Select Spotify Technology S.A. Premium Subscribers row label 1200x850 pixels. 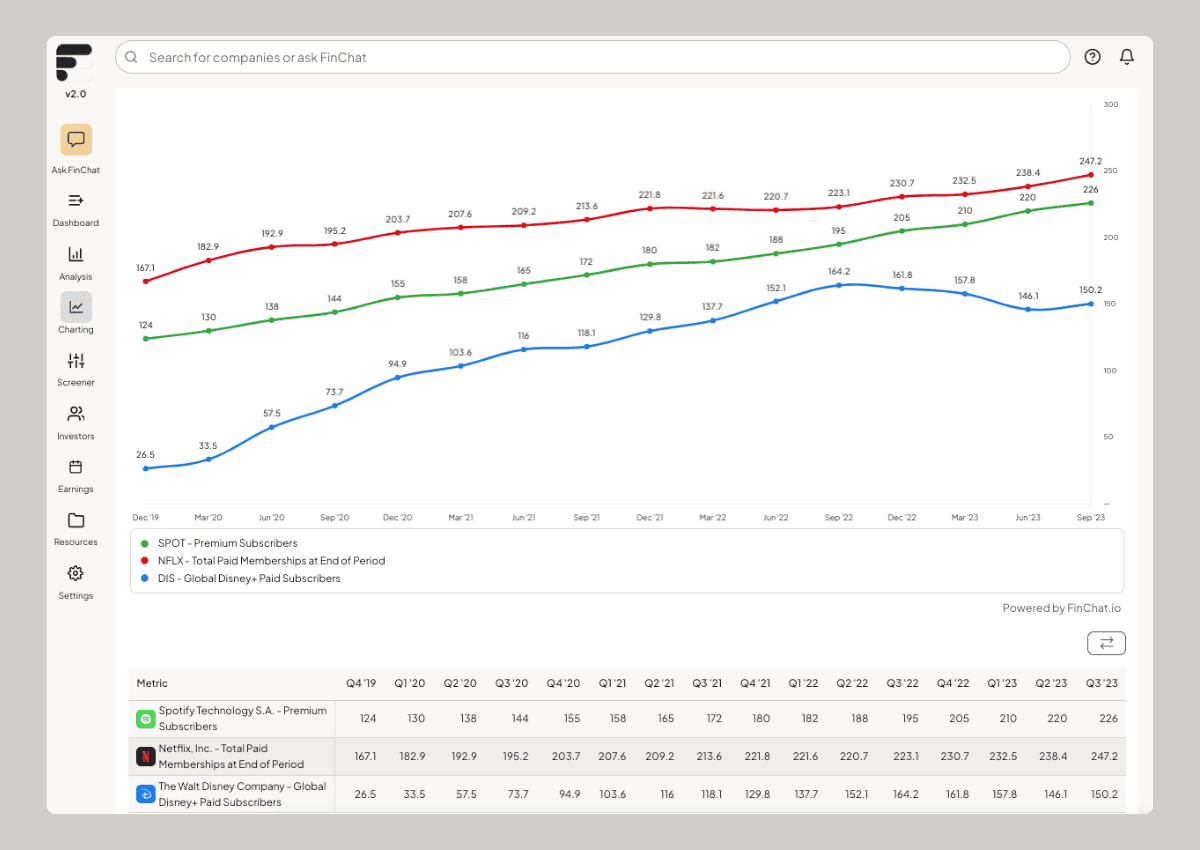243,719
